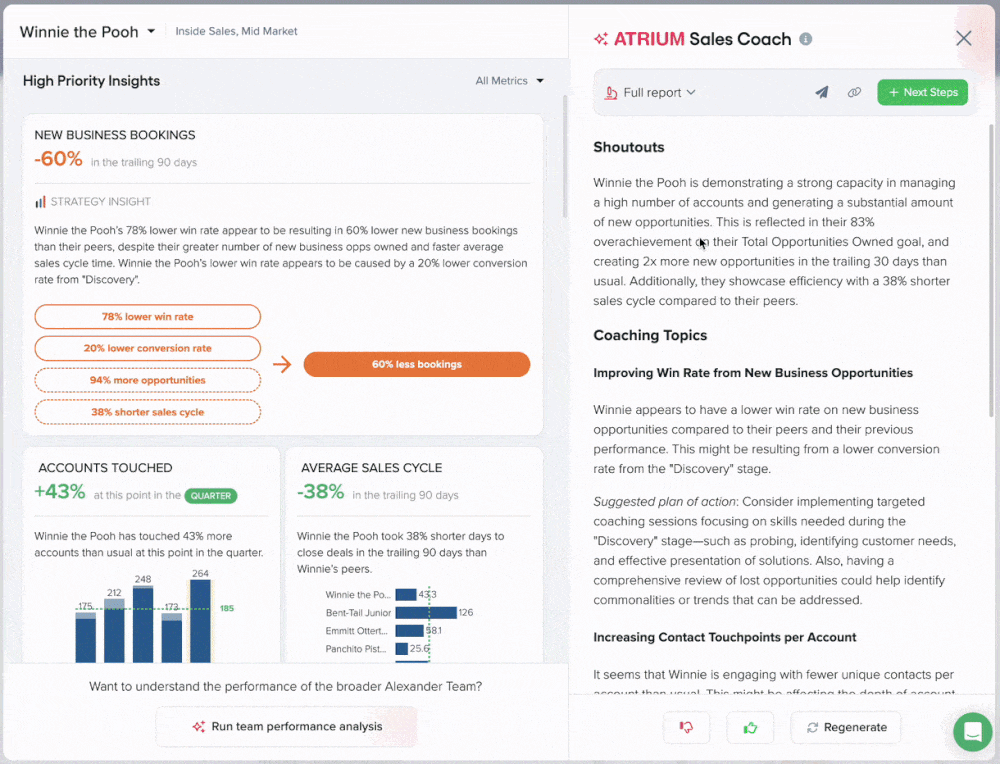Open the All Metrics filter dropdown
The width and height of the screenshot is (1000, 764).
pos(510,81)
